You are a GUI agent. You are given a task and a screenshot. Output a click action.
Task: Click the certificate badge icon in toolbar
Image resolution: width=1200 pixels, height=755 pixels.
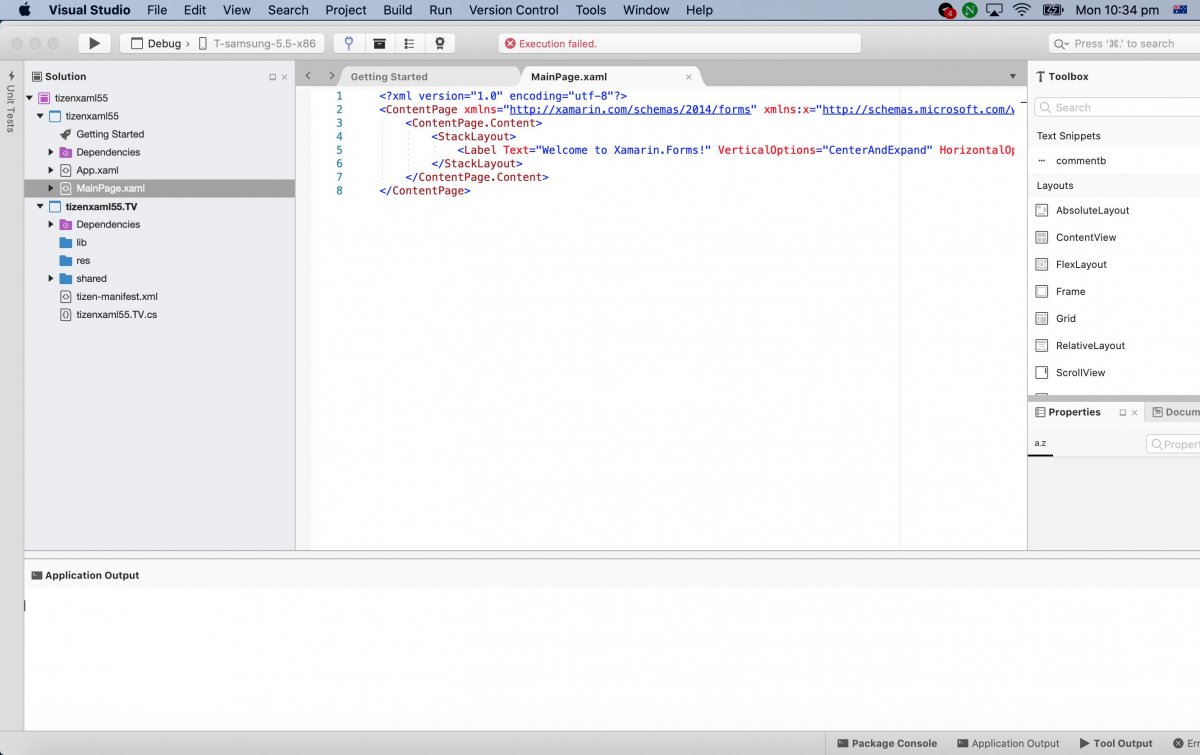click(439, 44)
